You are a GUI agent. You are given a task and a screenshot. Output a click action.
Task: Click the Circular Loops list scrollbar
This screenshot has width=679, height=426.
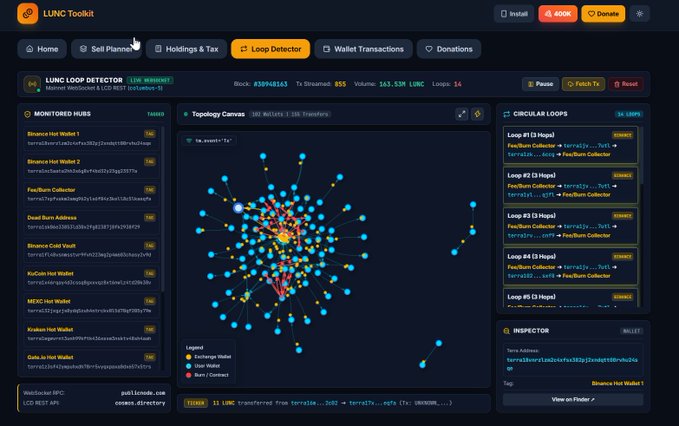point(641,156)
